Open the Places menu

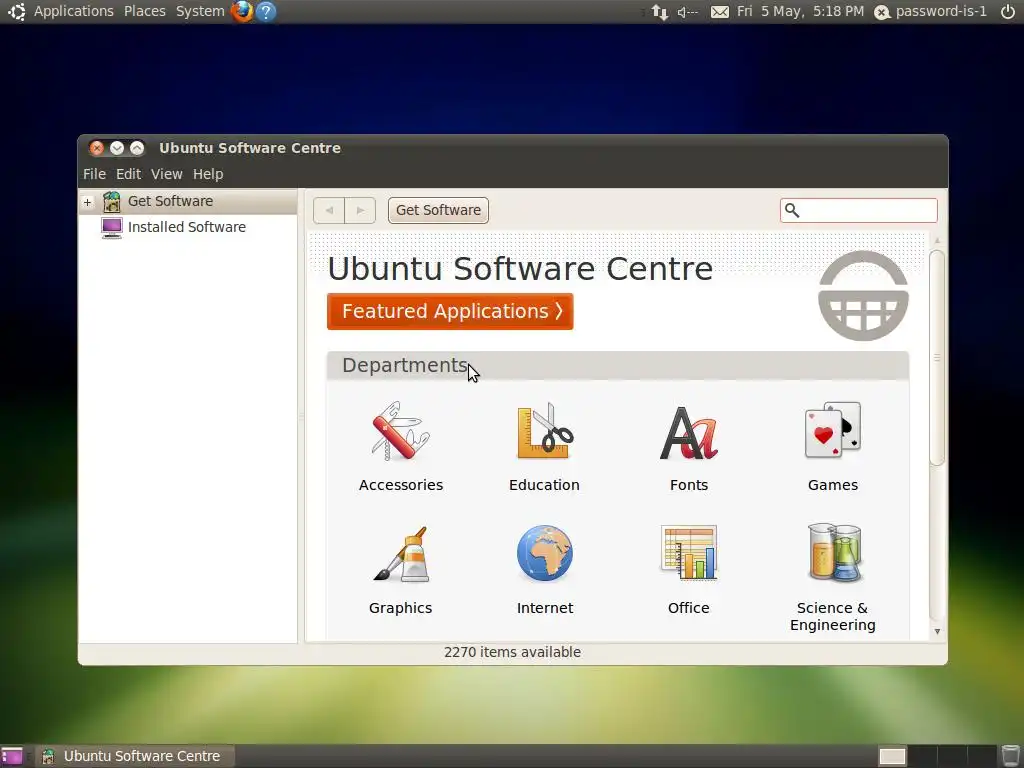click(145, 11)
